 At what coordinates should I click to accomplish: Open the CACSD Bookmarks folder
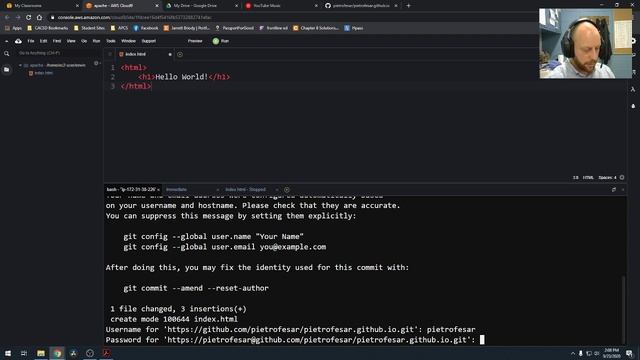point(48,28)
